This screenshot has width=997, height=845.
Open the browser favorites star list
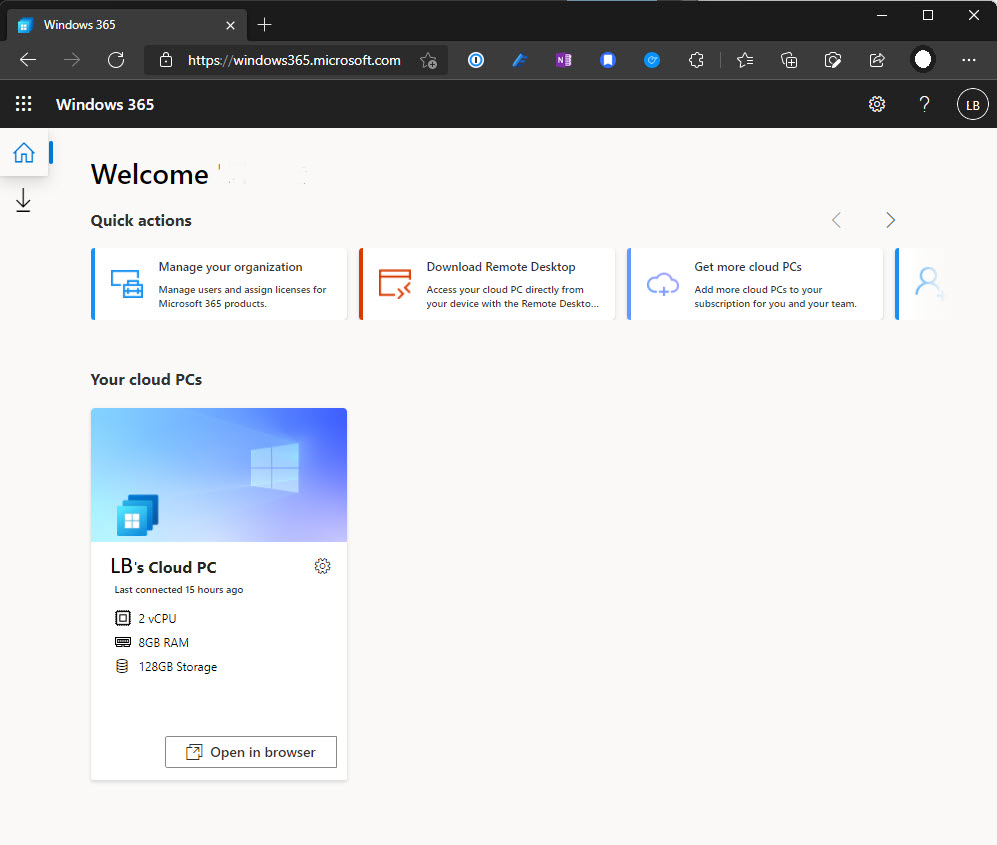coord(745,60)
